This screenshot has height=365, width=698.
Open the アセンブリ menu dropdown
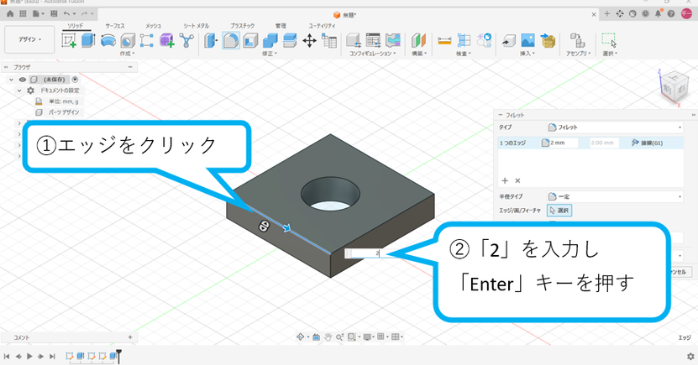click(x=578, y=53)
